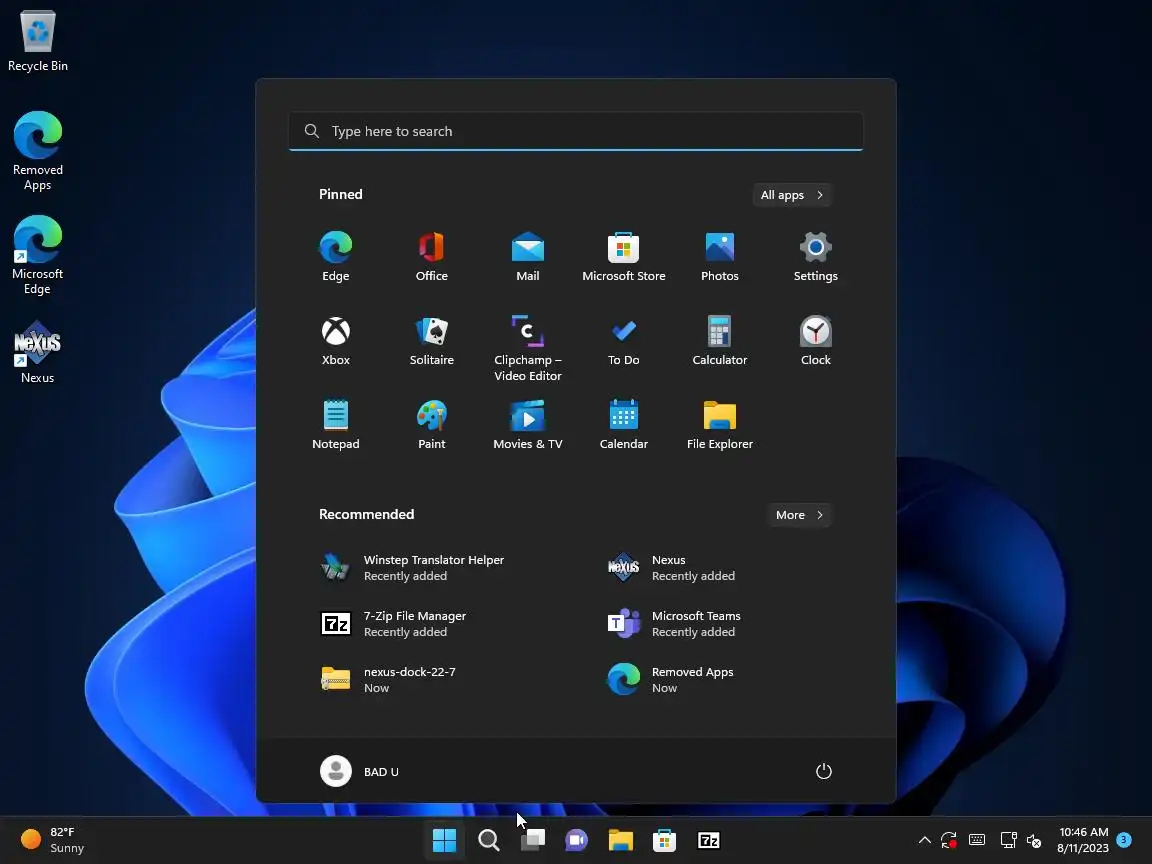Screen dimensions: 1152x864
Task: Select the Microsoft Edge desktop shortcut
Action: coord(37,255)
